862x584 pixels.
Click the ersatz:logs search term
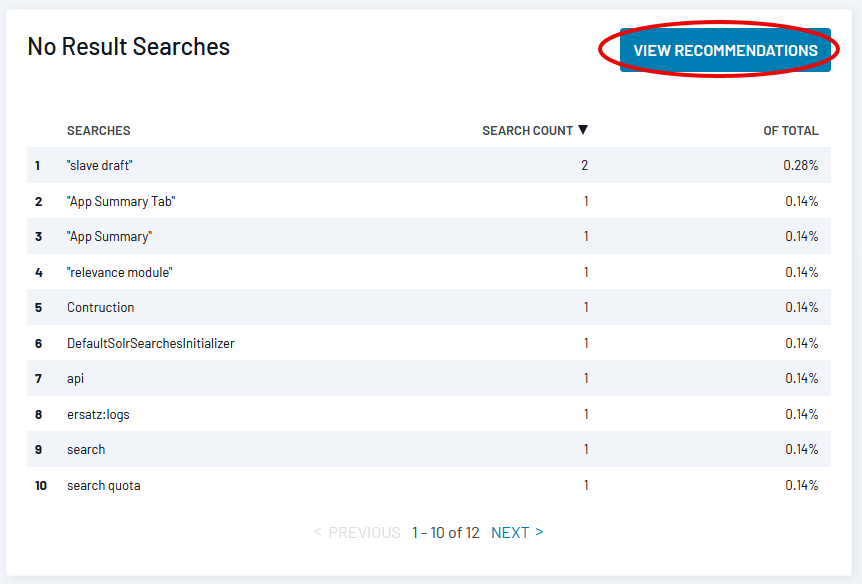pos(98,414)
